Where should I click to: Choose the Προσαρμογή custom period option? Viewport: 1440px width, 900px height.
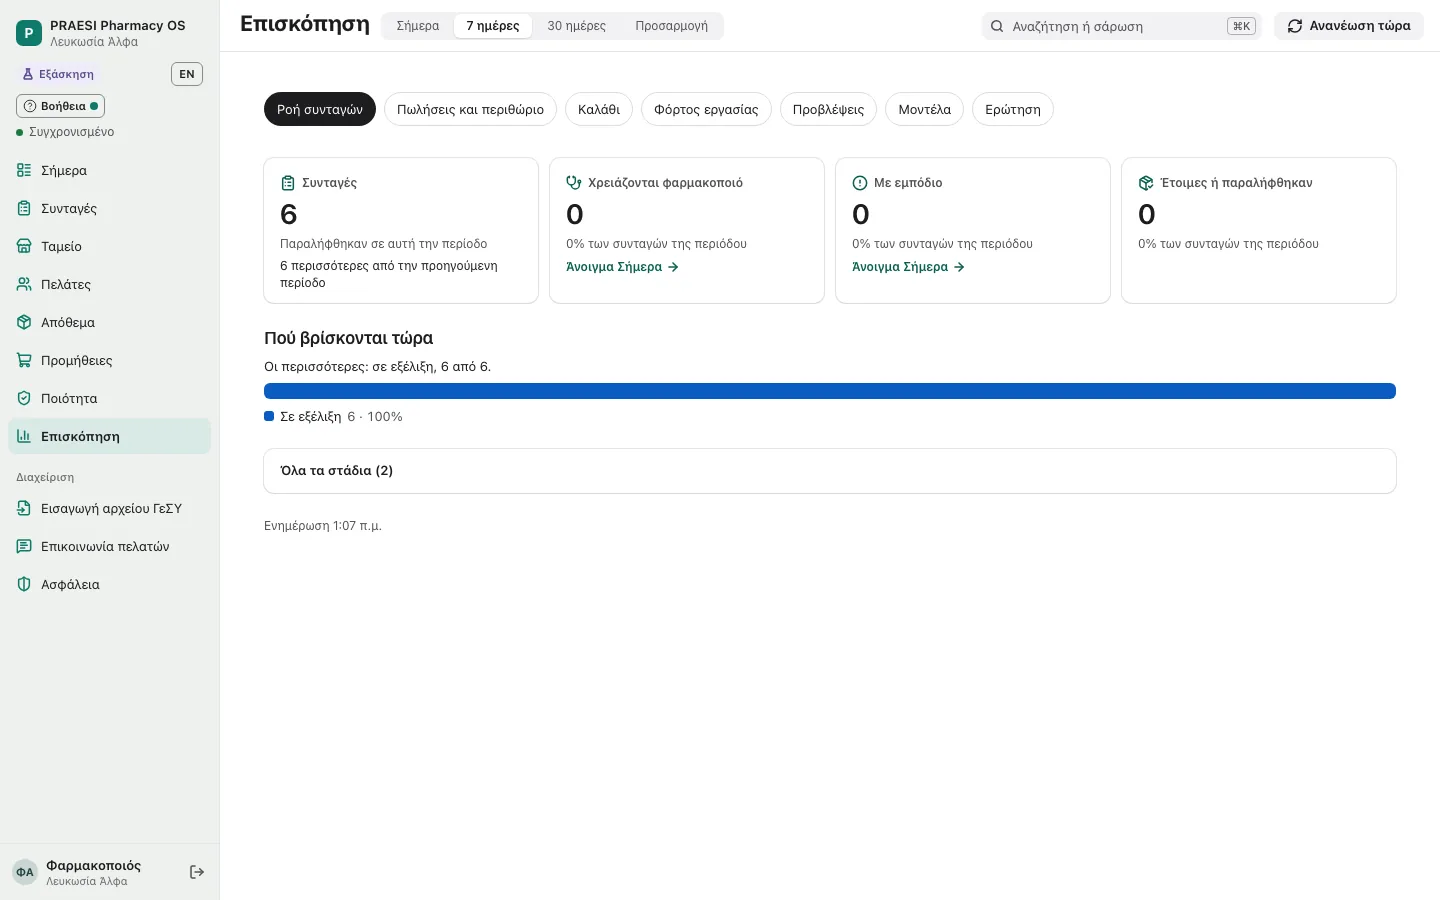pos(672,26)
